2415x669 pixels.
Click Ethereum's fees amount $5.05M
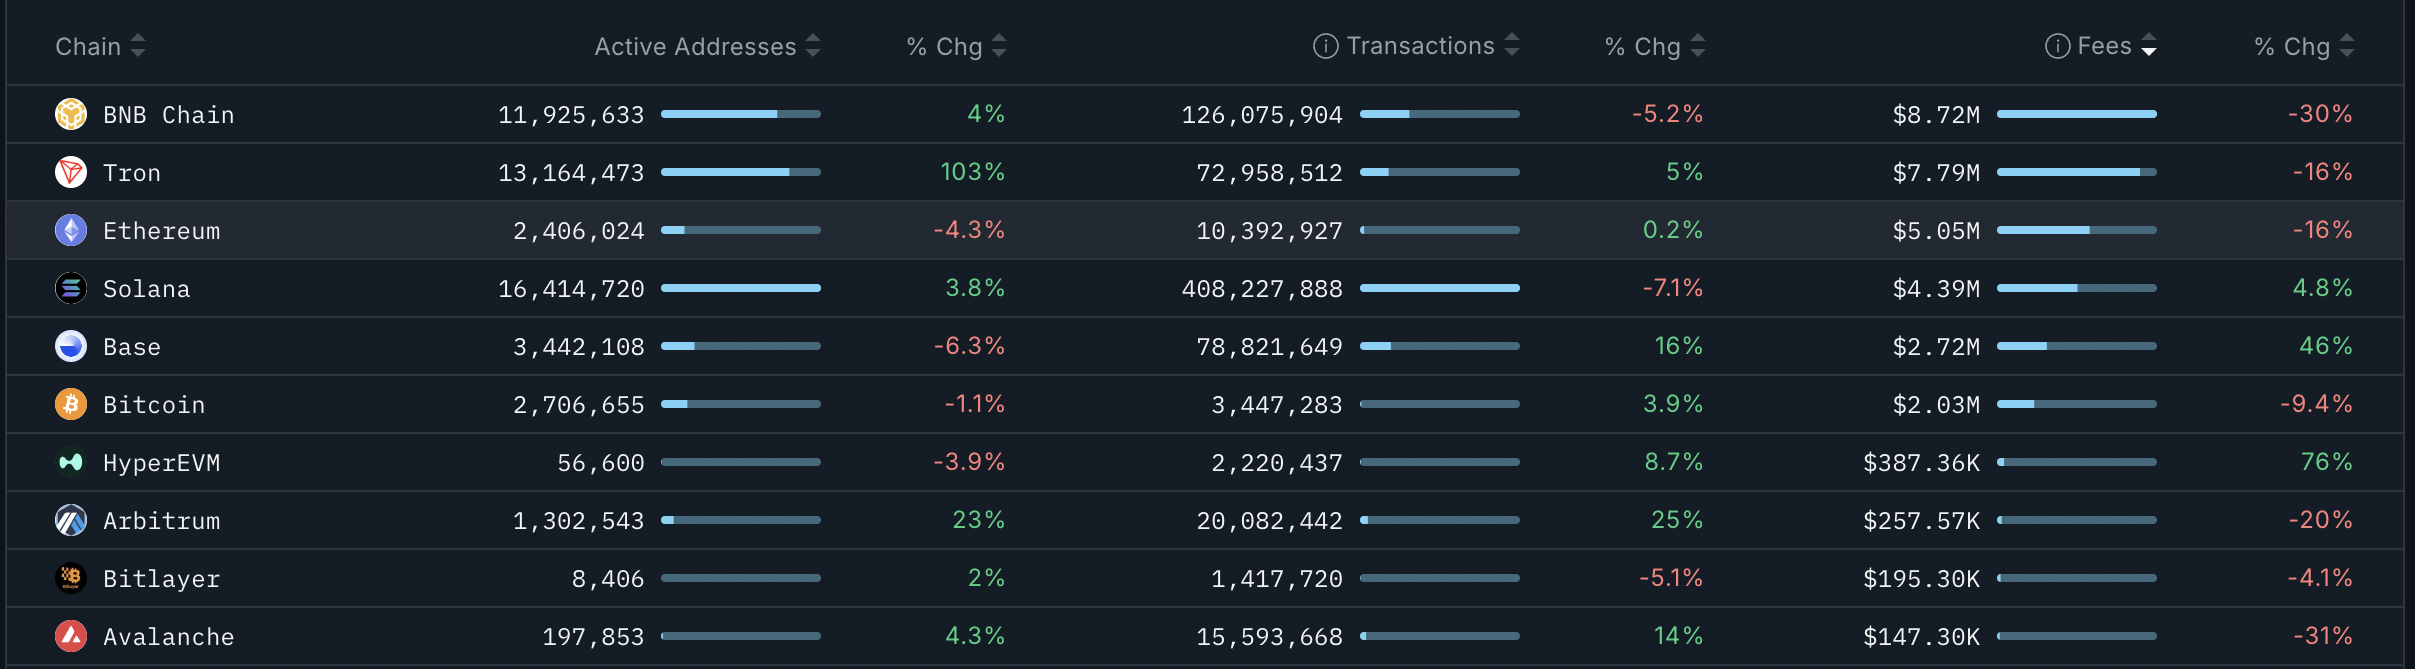(1936, 231)
